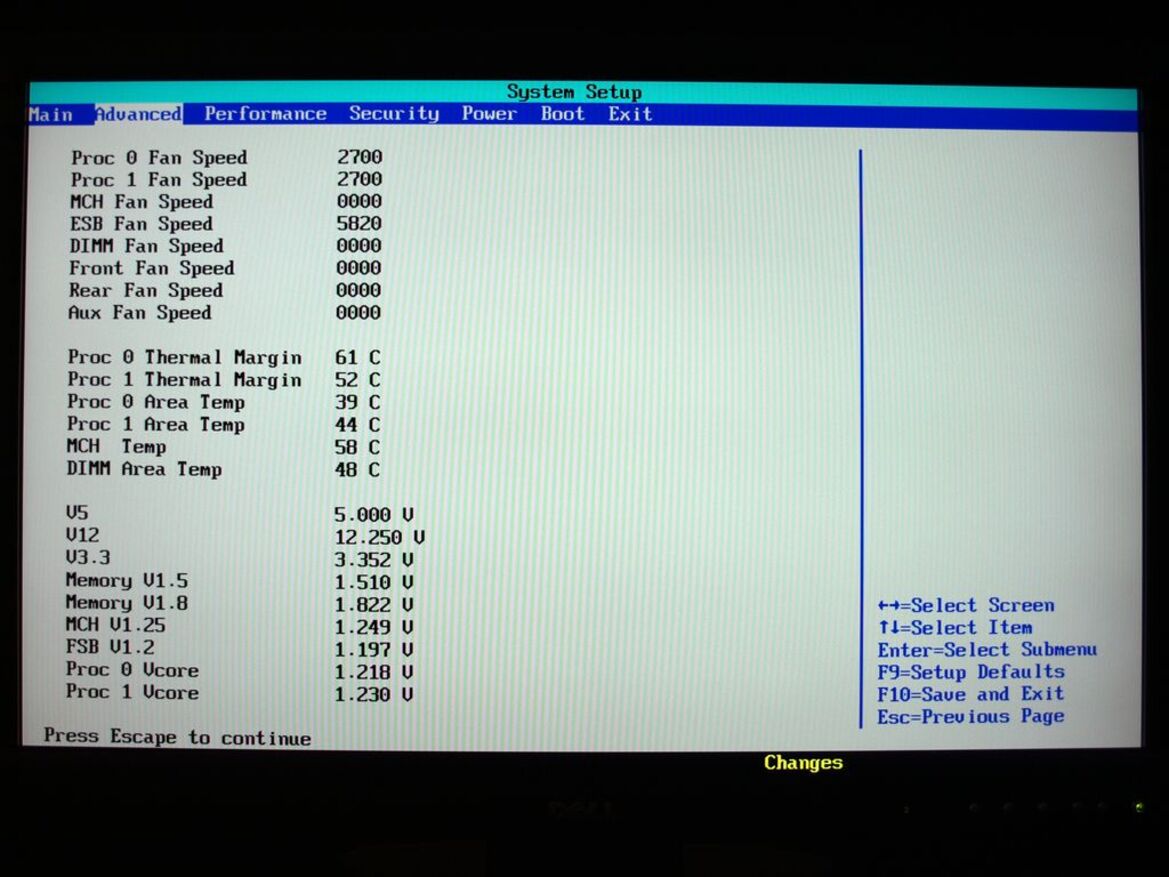Open the Performance tab

265,113
